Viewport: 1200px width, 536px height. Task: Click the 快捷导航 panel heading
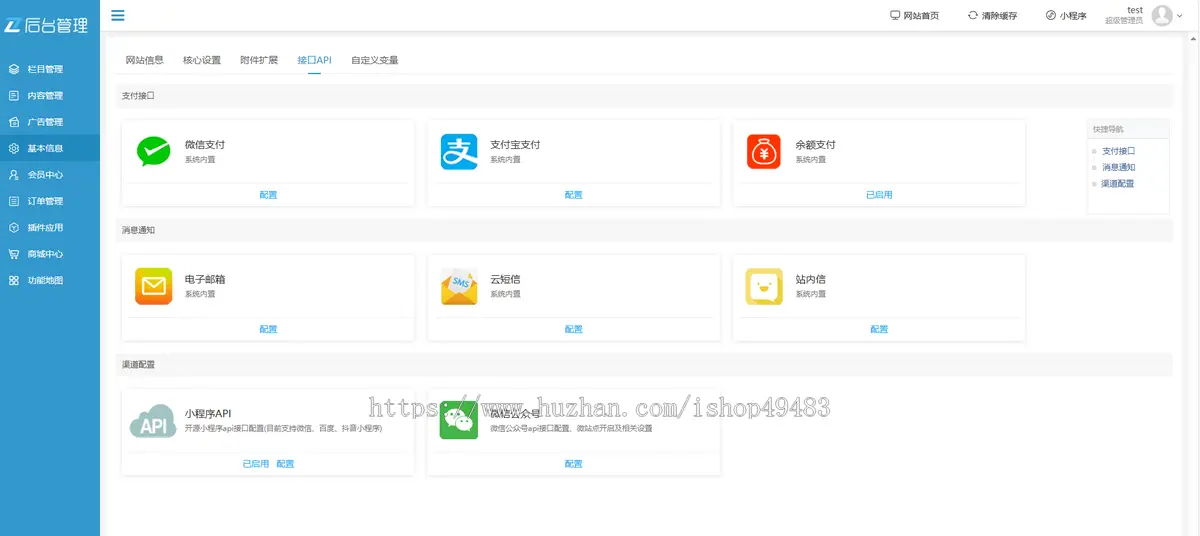pos(1108,129)
